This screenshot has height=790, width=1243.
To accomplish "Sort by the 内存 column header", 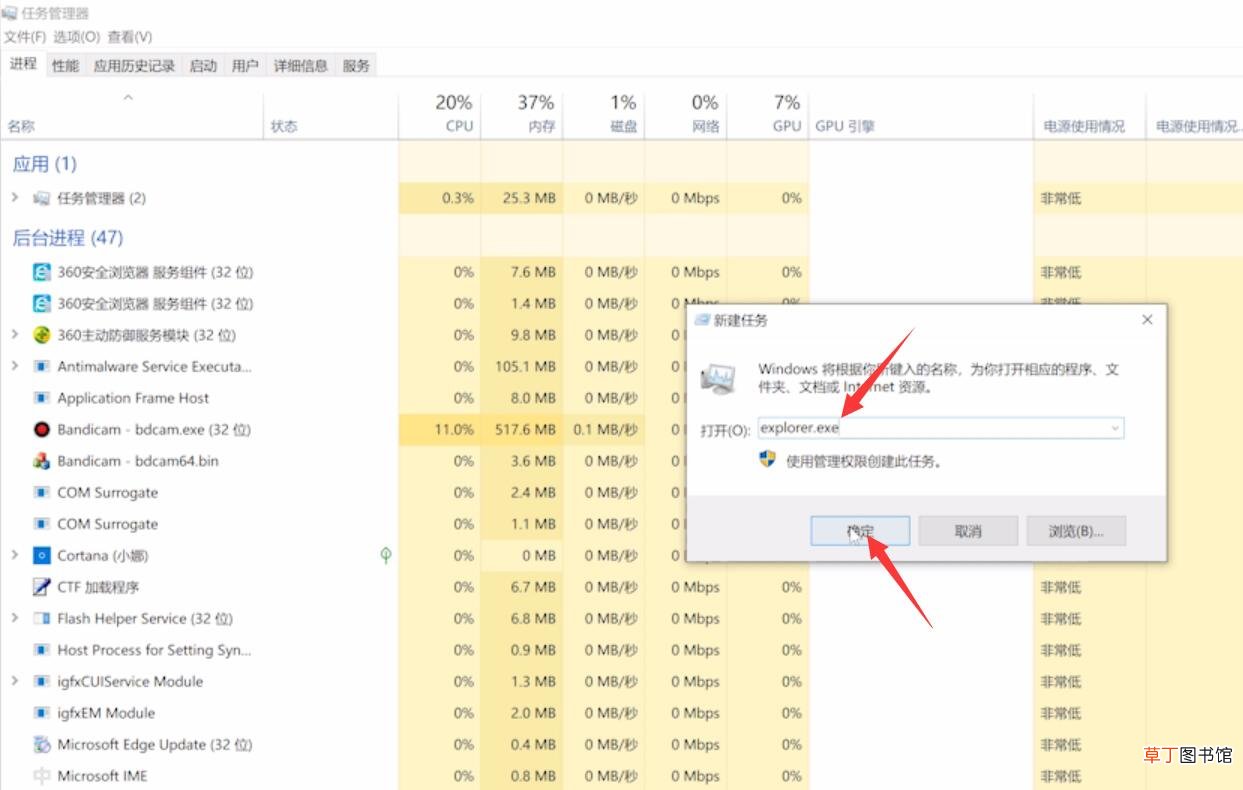I will pos(521,115).
